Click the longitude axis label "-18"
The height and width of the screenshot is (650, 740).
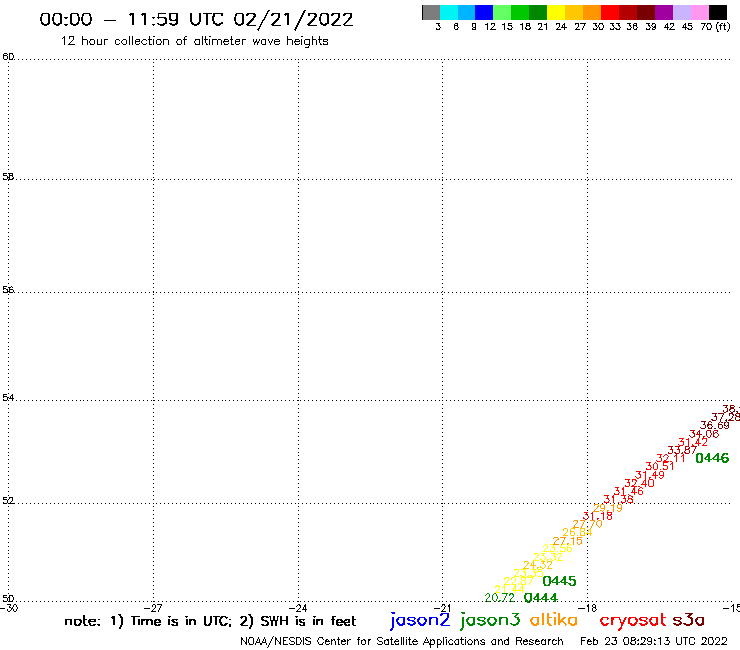[588, 608]
